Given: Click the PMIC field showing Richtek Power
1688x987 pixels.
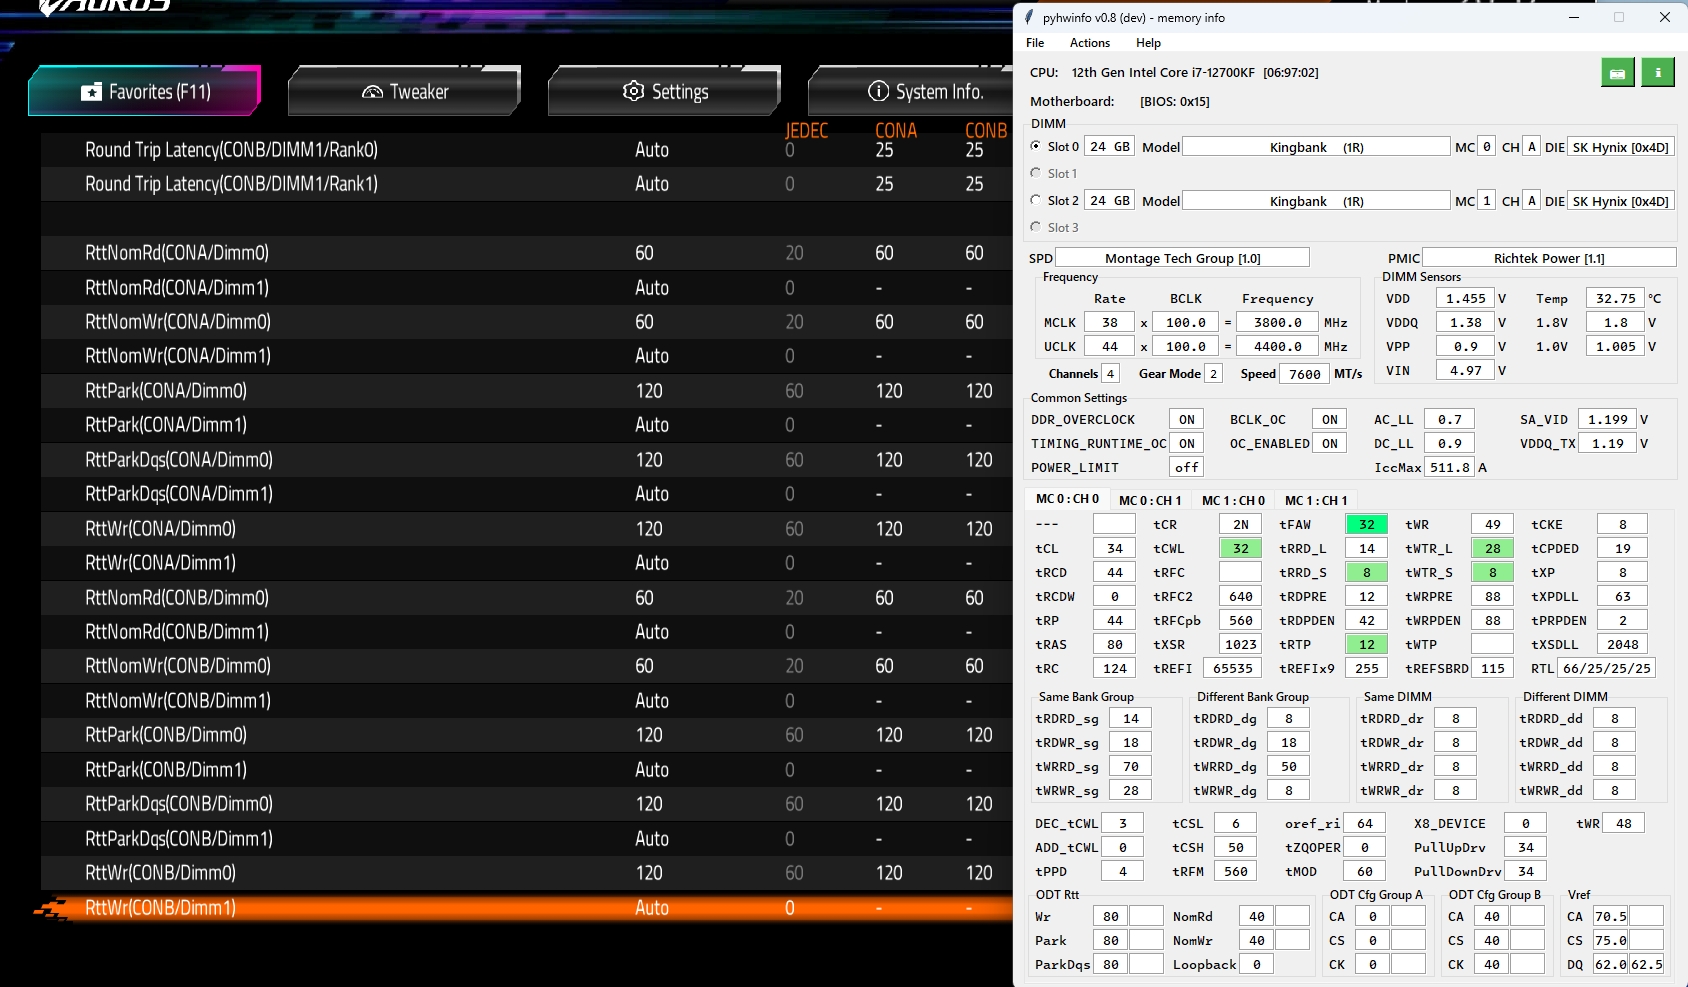Looking at the screenshot, I should 1549,258.
